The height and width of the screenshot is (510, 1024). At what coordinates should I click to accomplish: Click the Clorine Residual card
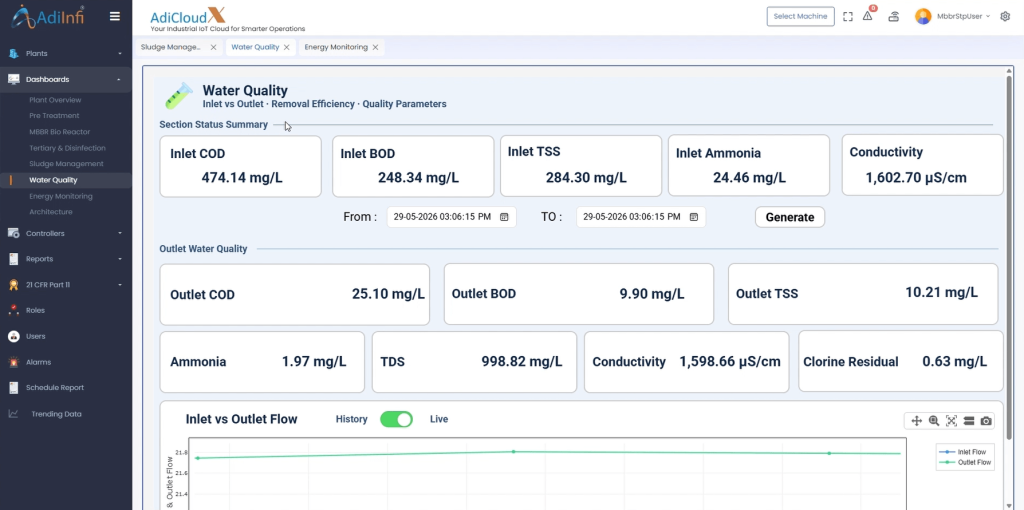[901, 362]
